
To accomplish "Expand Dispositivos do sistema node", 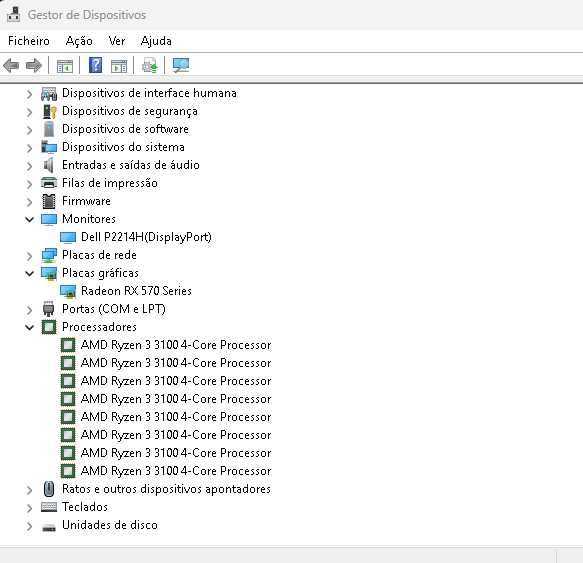I will (29, 148).
